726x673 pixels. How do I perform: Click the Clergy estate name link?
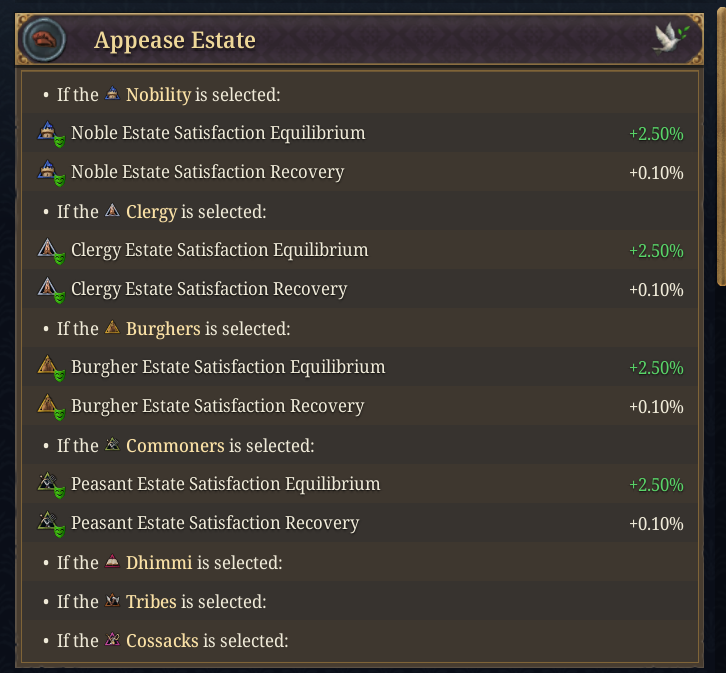pos(151,212)
